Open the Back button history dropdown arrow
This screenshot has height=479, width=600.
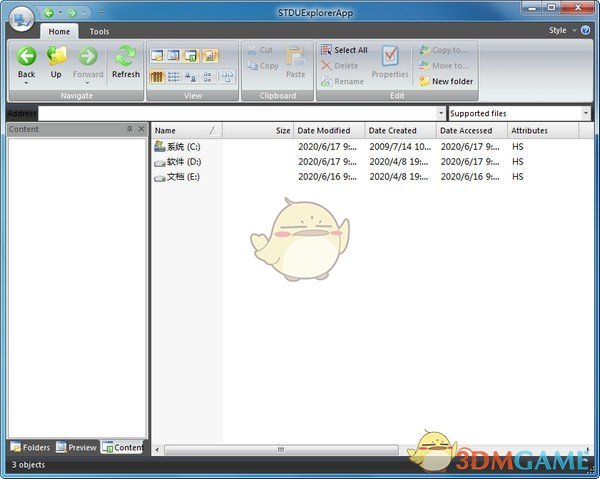pyautogui.click(x=26, y=83)
